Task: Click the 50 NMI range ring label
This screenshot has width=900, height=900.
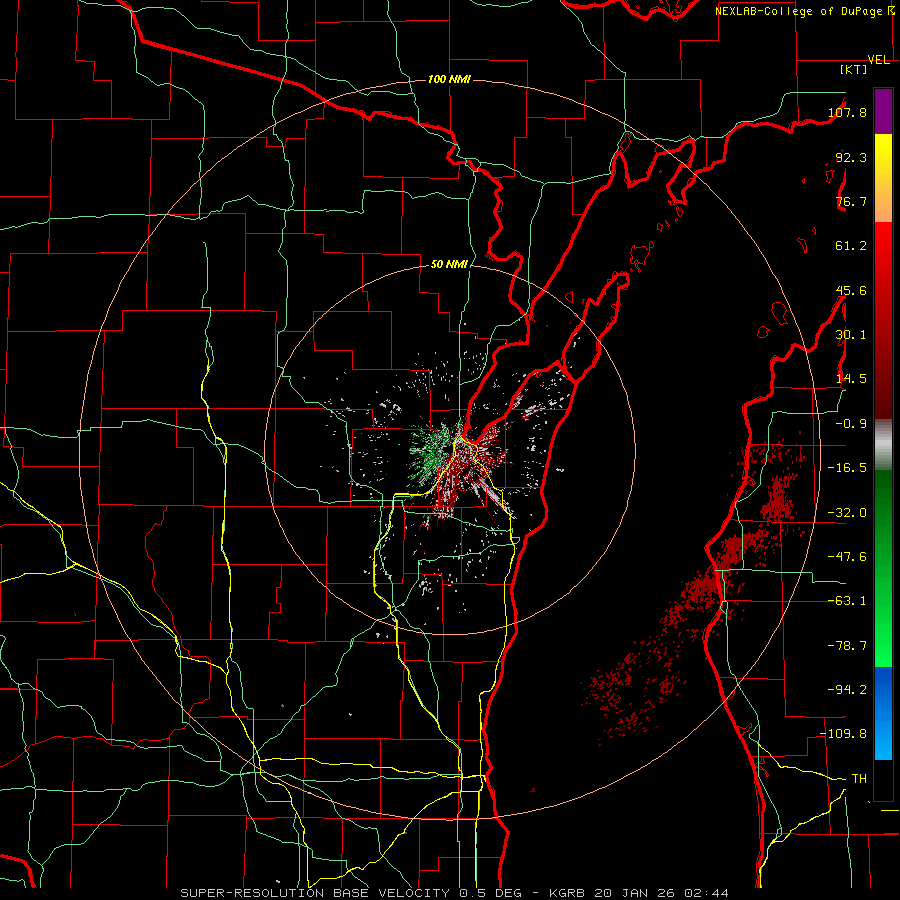Action: pyautogui.click(x=449, y=265)
